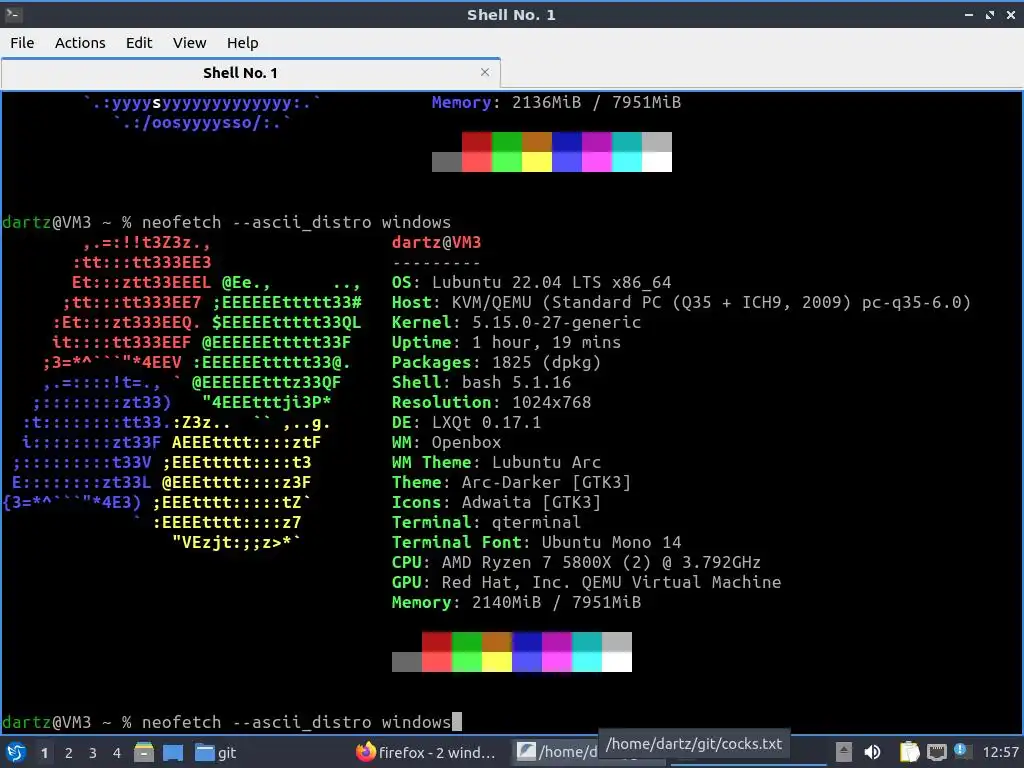Open the View menu

point(189,43)
